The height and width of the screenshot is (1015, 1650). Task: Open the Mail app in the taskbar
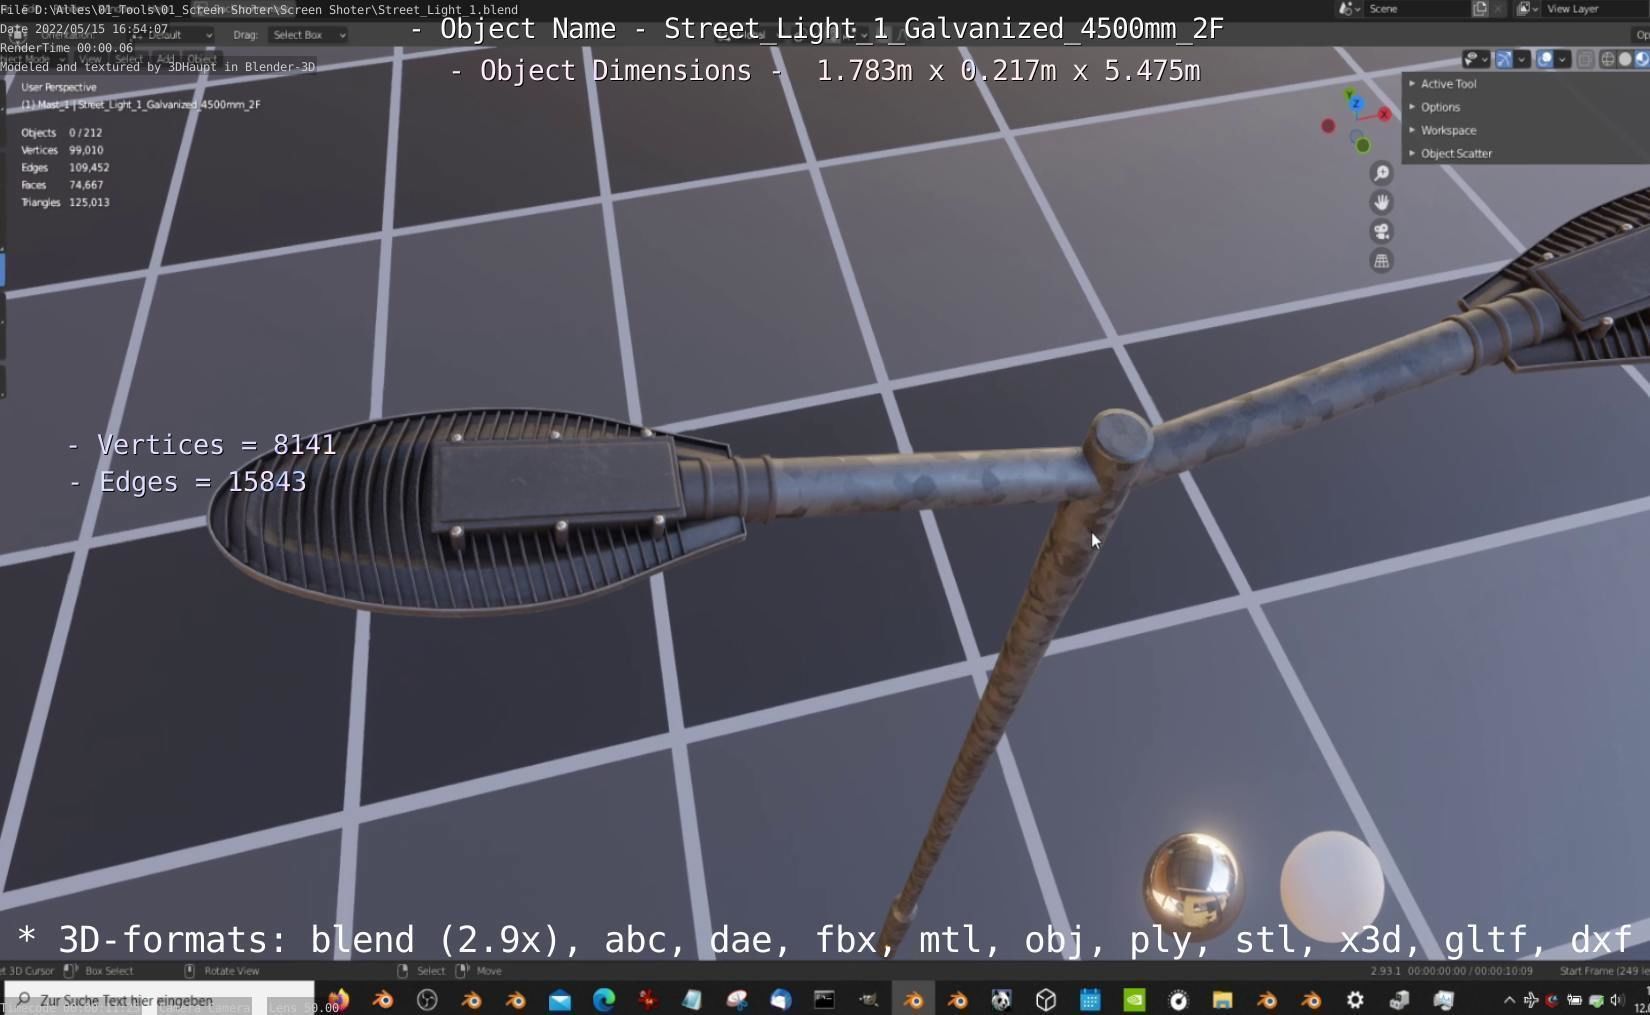(x=560, y=999)
